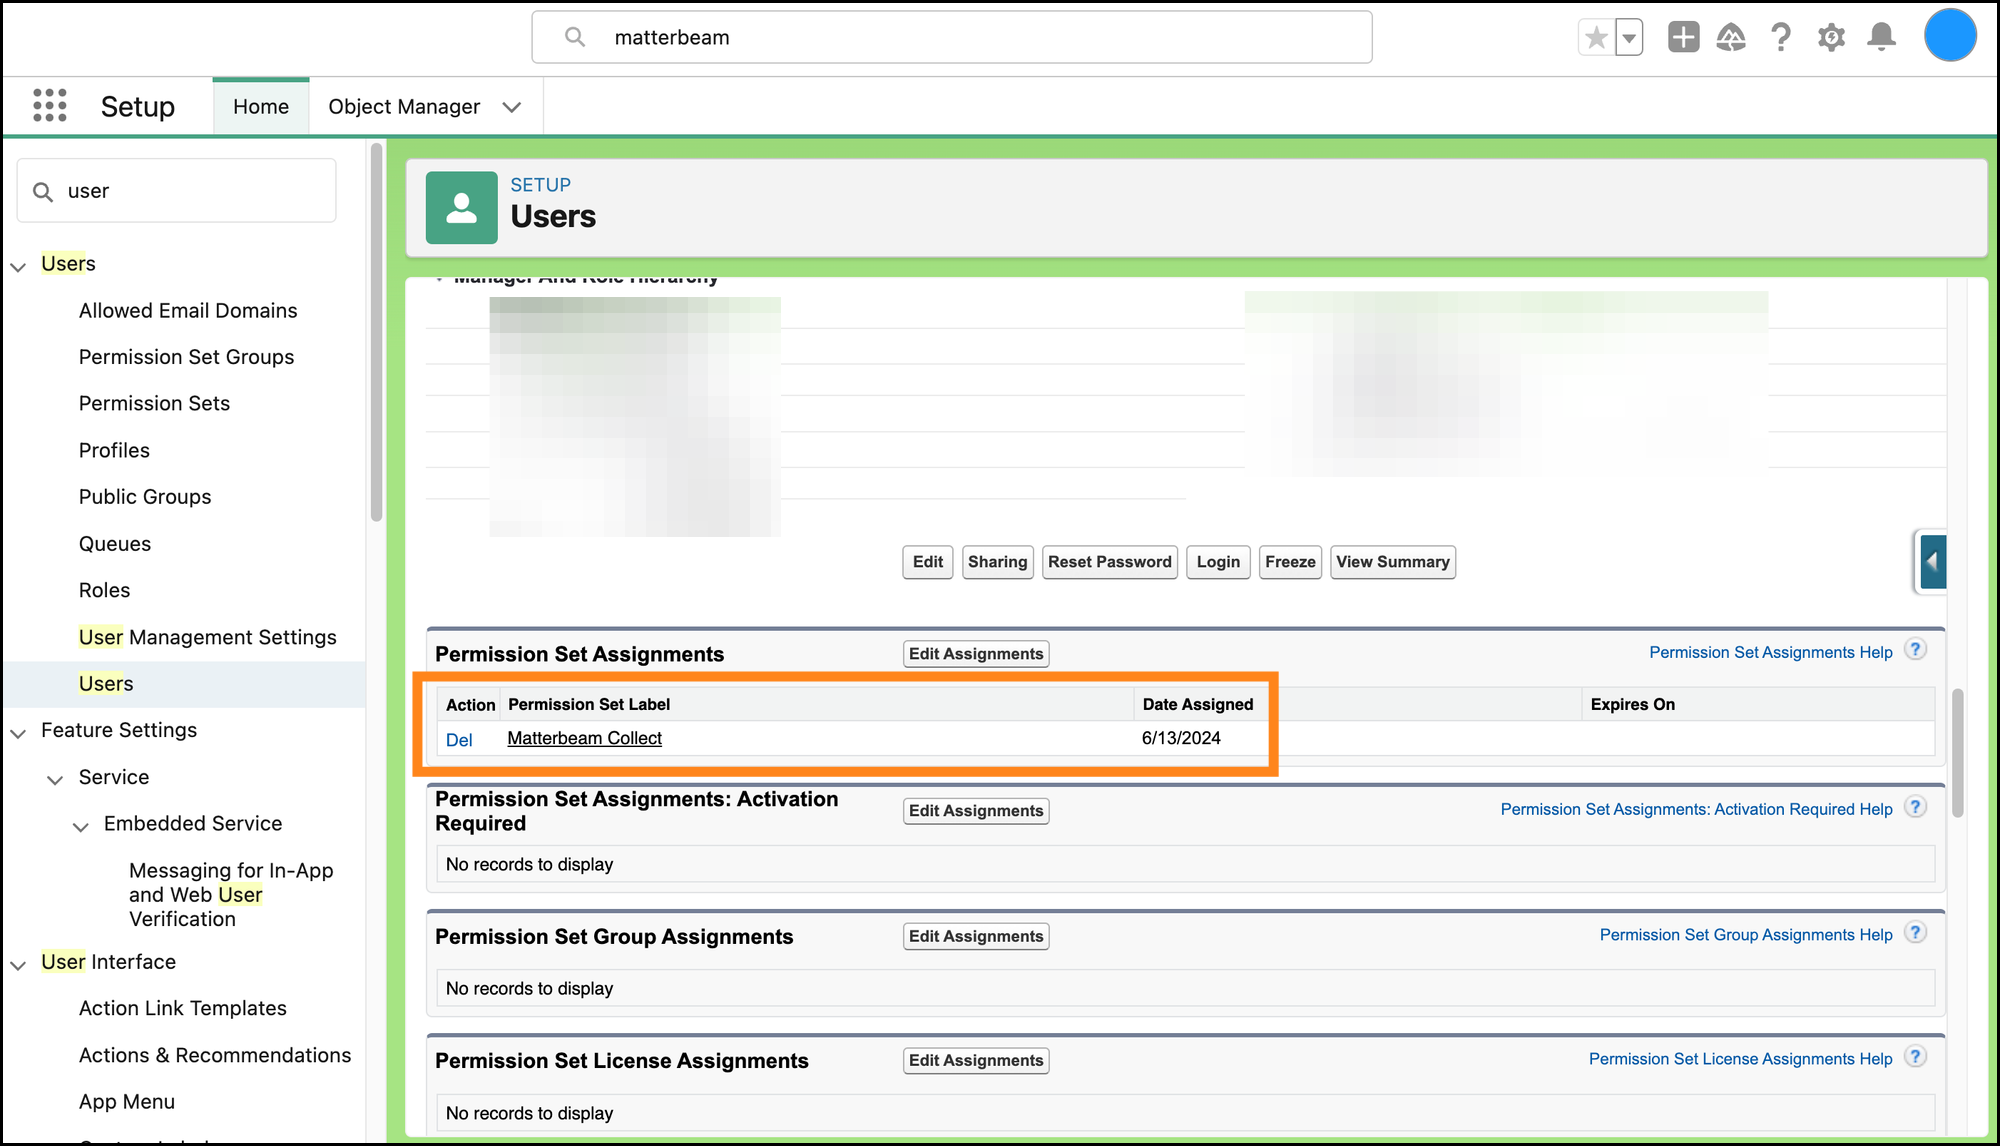This screenshot has width=2000, height=1146.
Task: Open the Setup gear menu
Action: coord(1831,38)
